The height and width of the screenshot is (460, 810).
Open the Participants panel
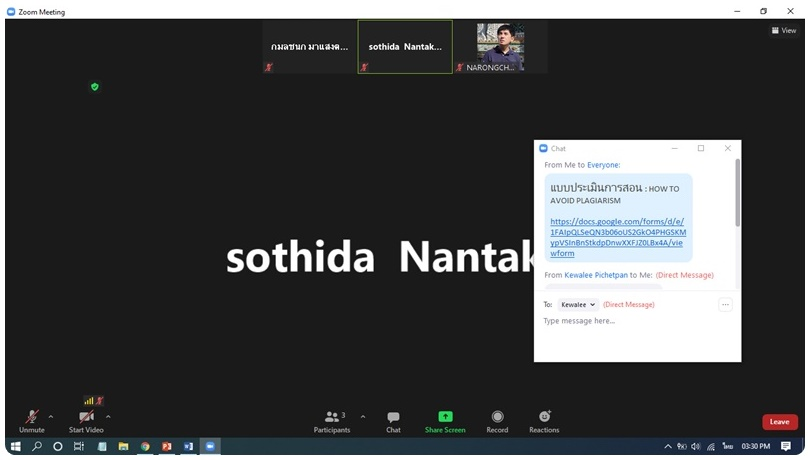pyautogui.click(x=332, y=418)
